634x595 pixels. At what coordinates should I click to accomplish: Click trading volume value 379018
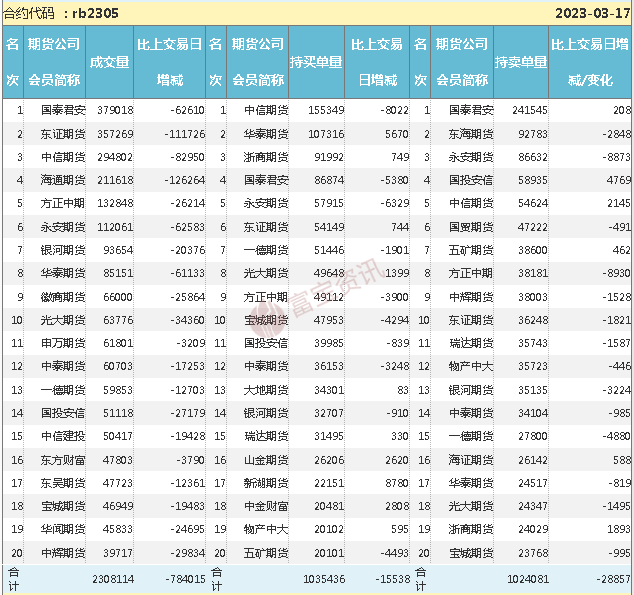[x=115, y=110]
